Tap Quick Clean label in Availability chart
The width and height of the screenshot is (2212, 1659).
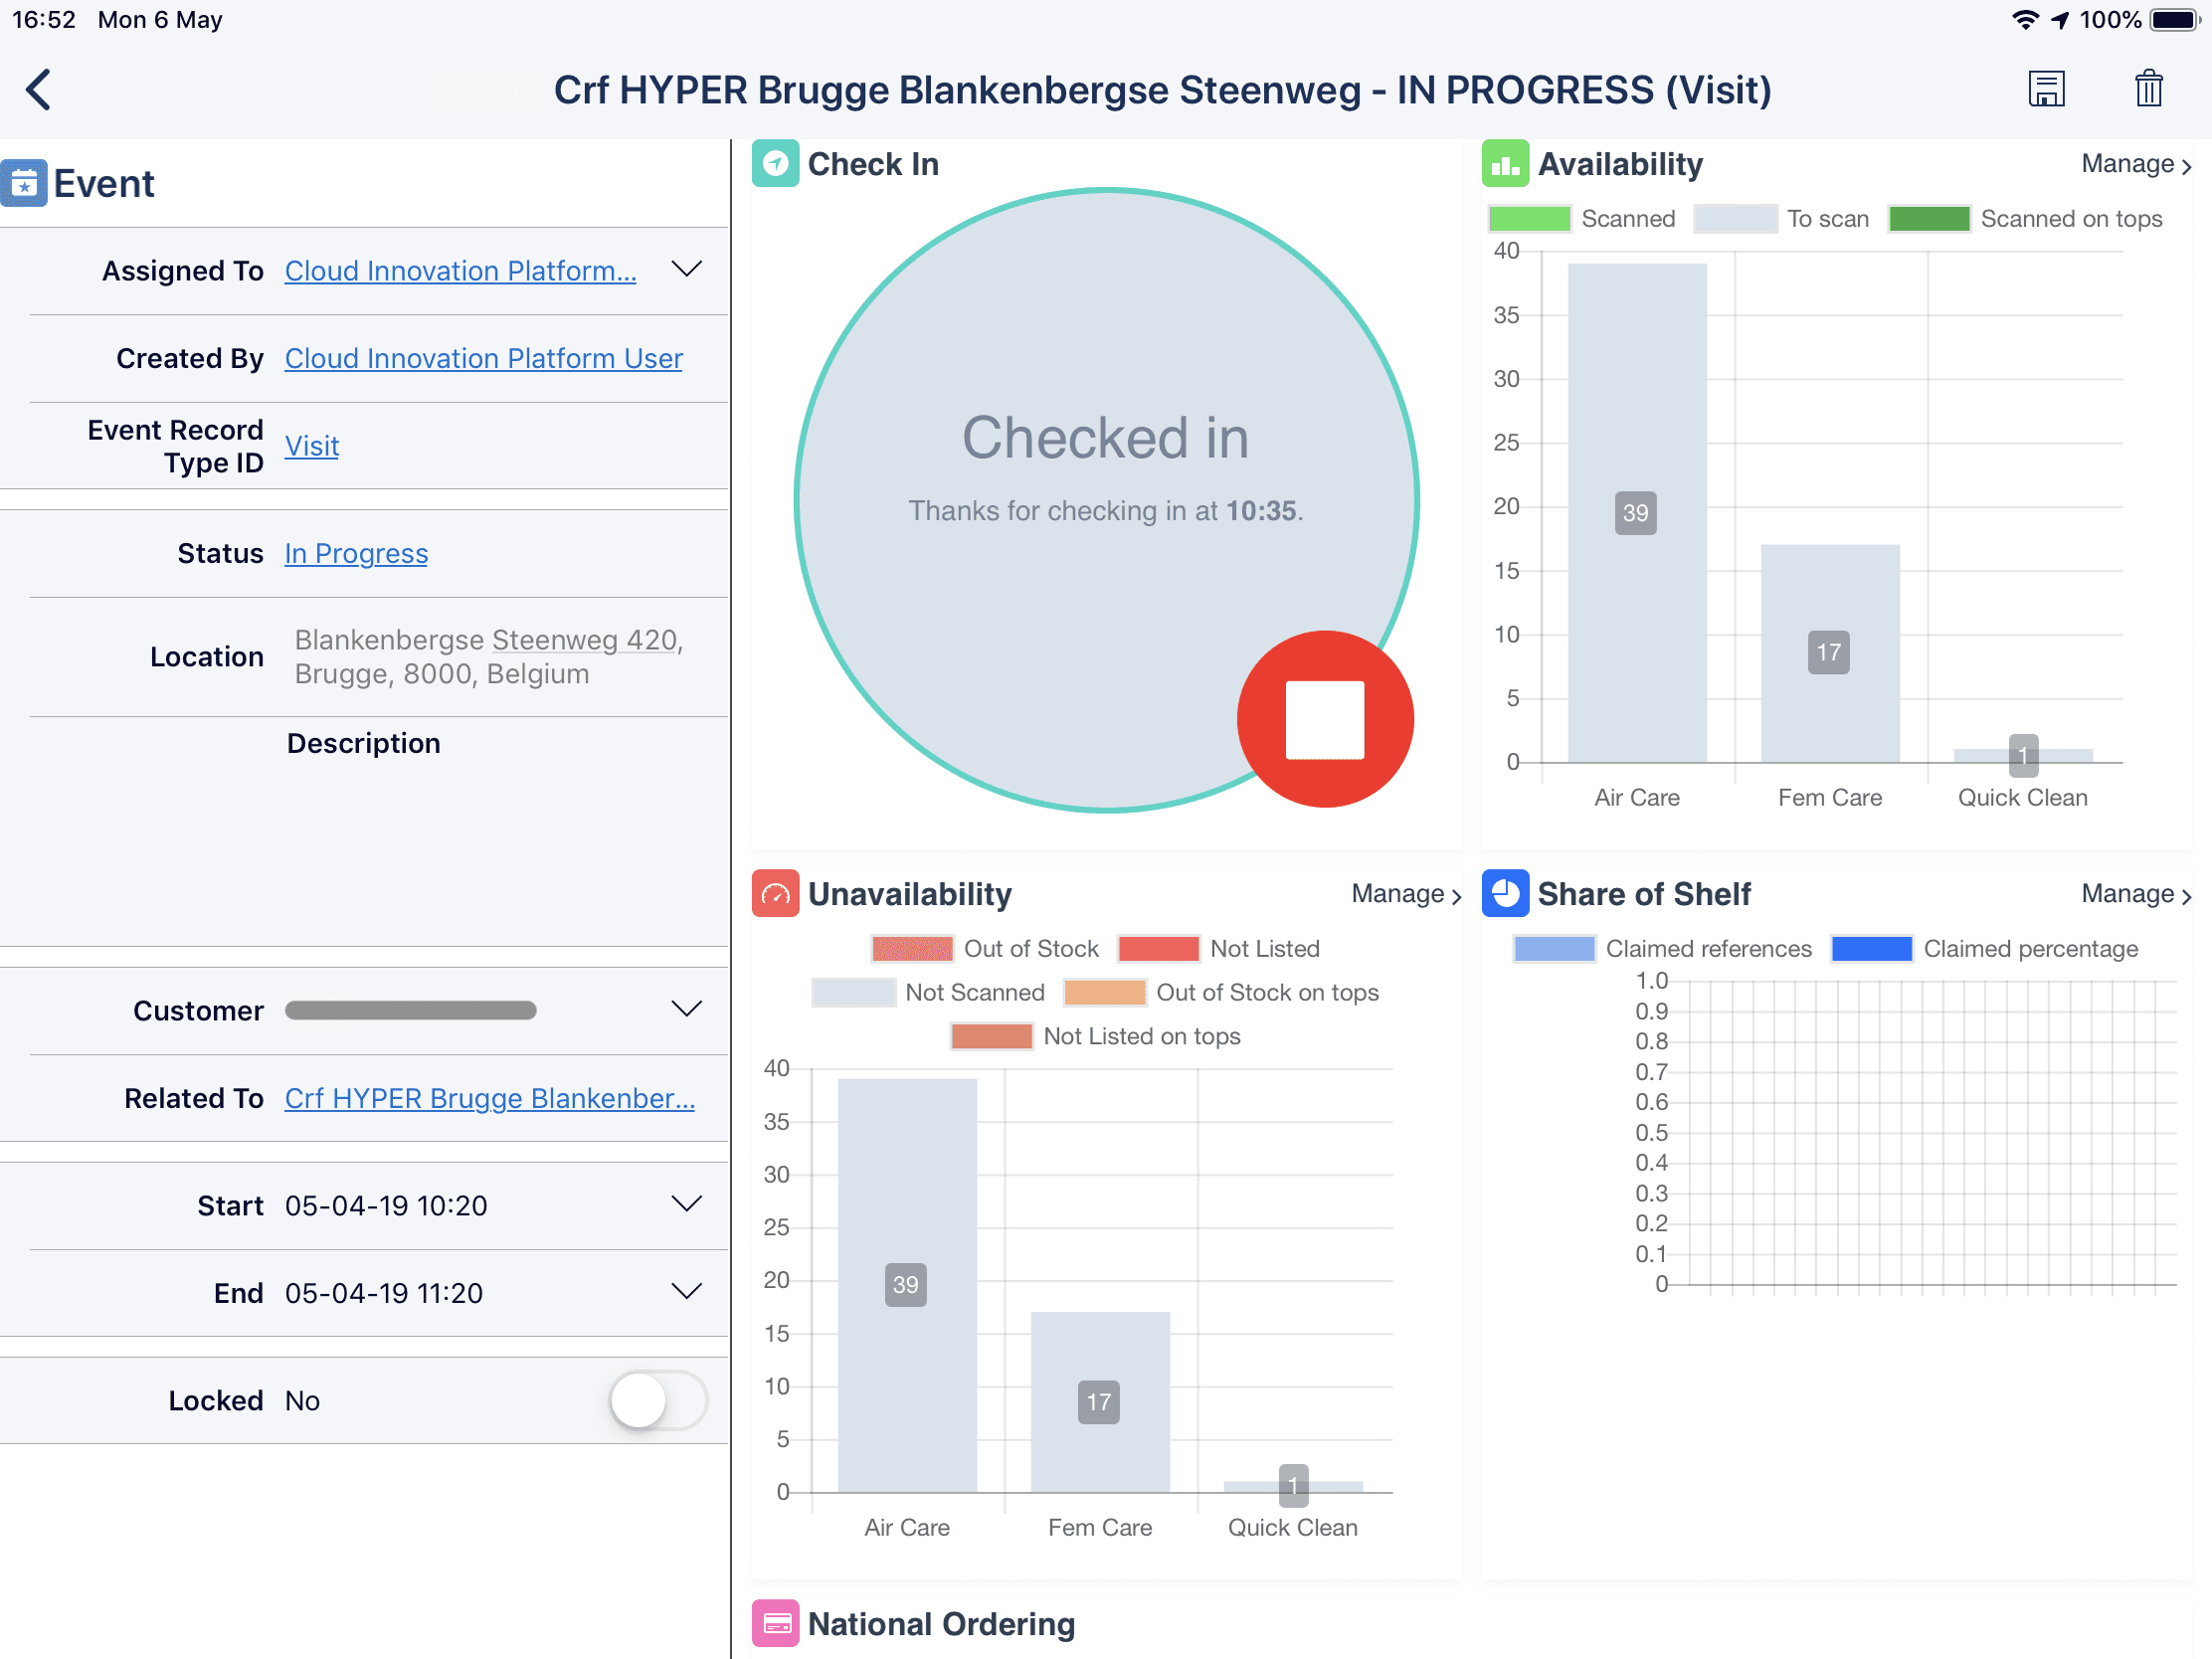click(2022, 798)
